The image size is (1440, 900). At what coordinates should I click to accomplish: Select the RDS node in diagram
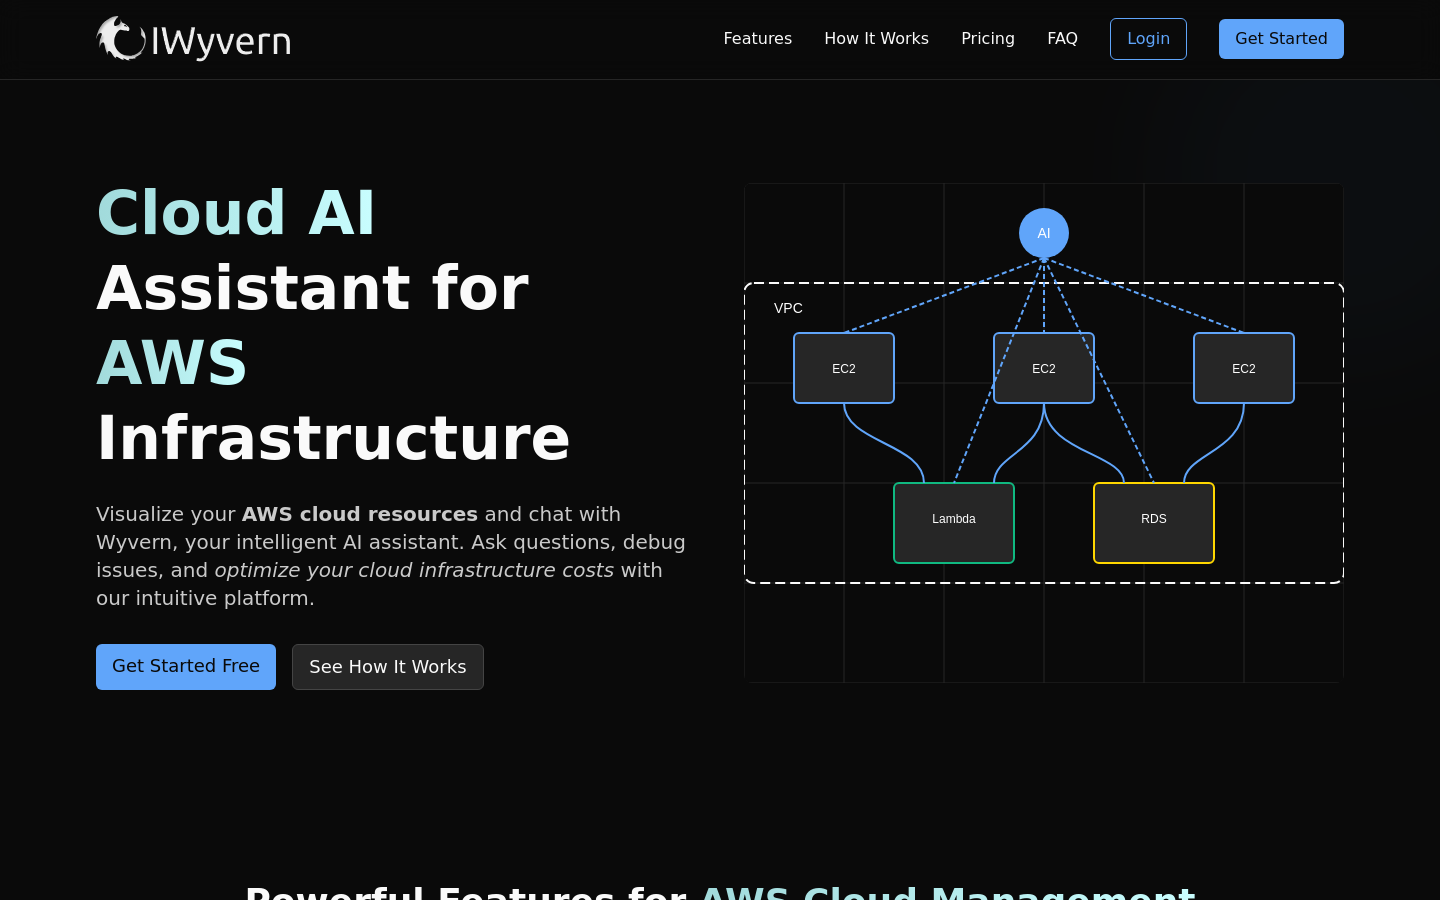[x=1154, y=523]
